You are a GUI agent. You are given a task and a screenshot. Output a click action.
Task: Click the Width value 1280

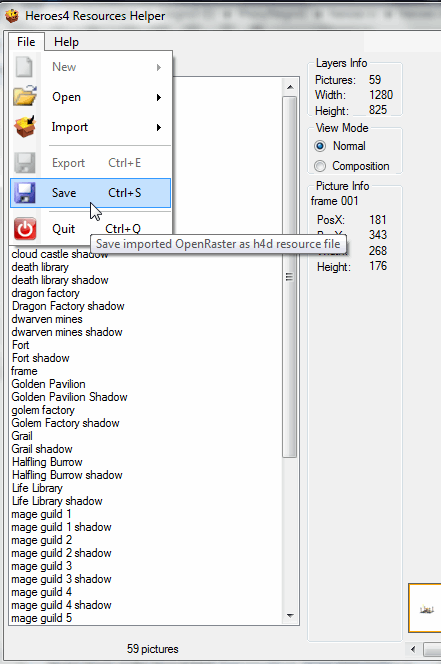(x=381, y=95)
